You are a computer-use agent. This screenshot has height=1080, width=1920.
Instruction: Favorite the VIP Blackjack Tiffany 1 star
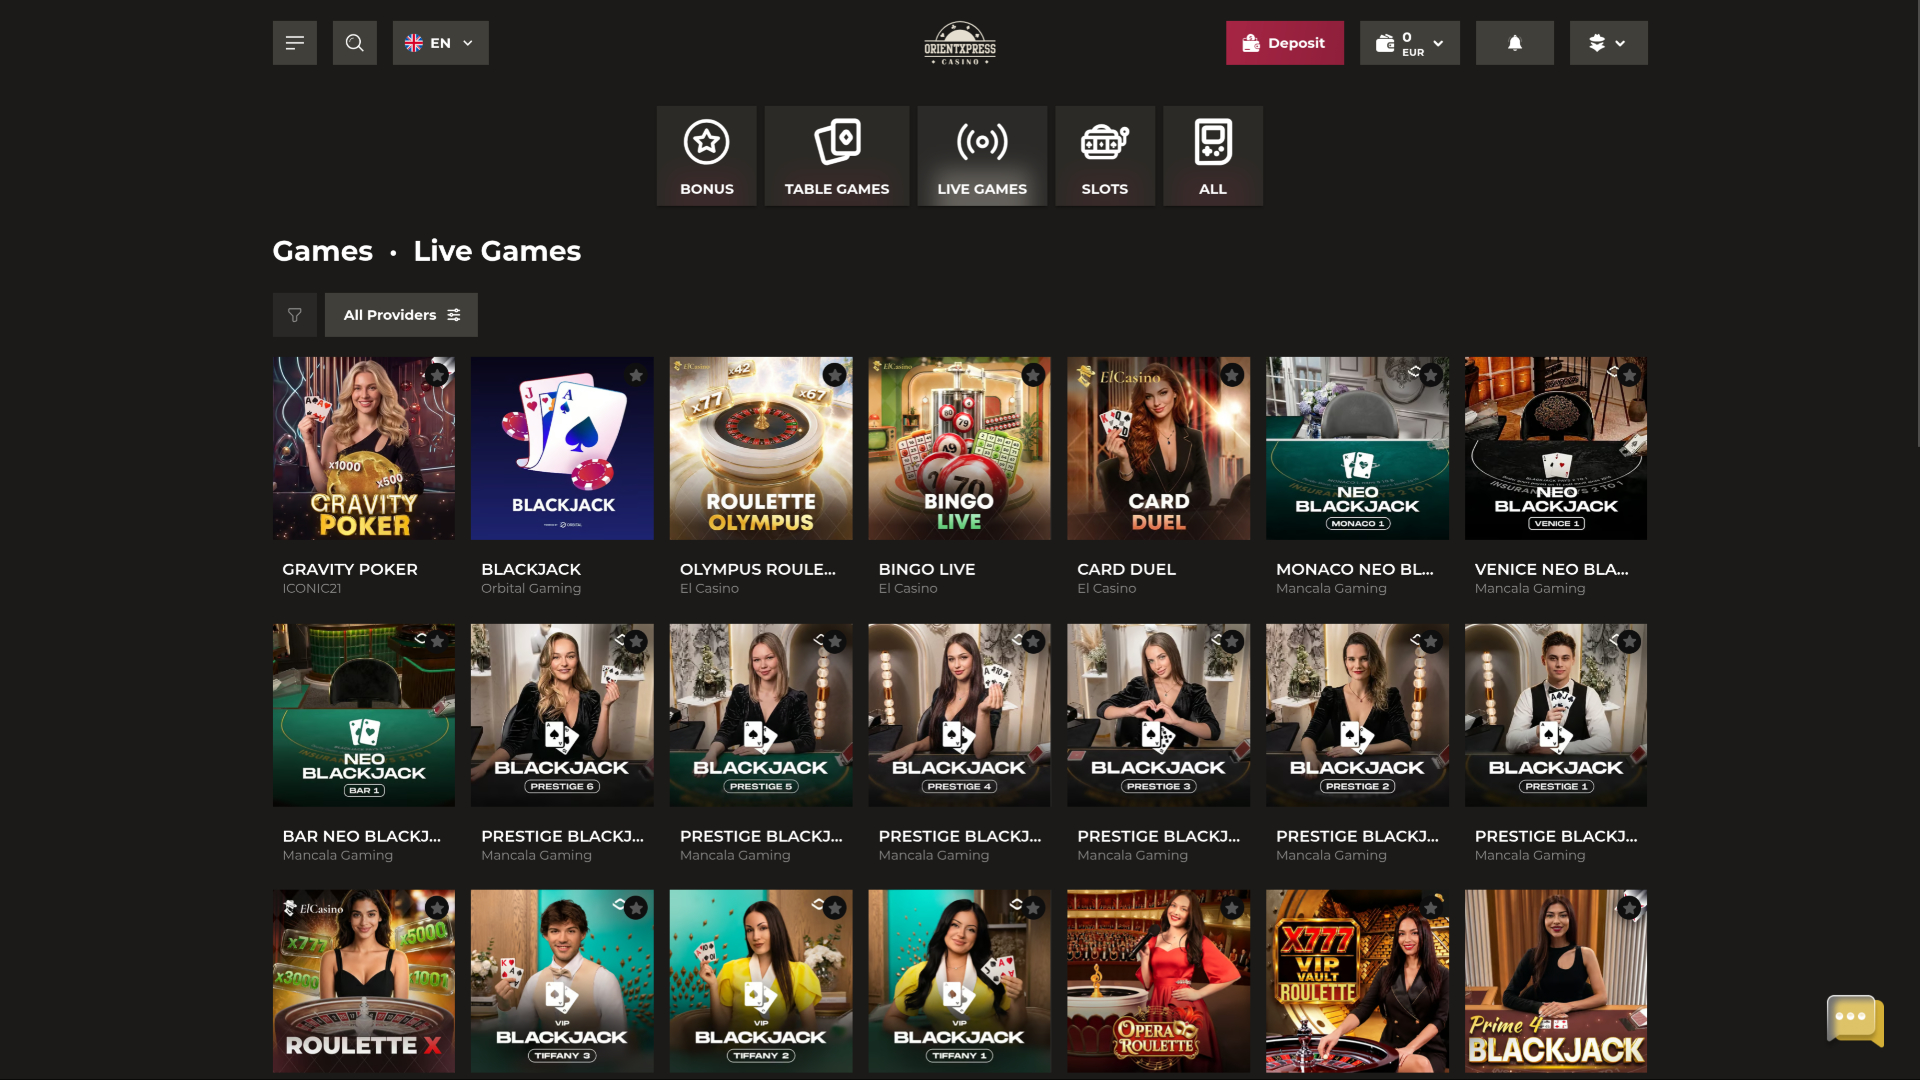click(1033, 908)
